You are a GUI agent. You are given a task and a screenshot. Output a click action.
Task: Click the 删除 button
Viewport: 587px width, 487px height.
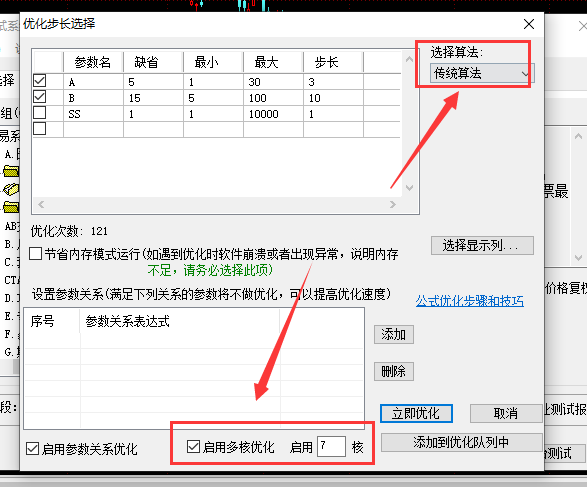[393, 371]
